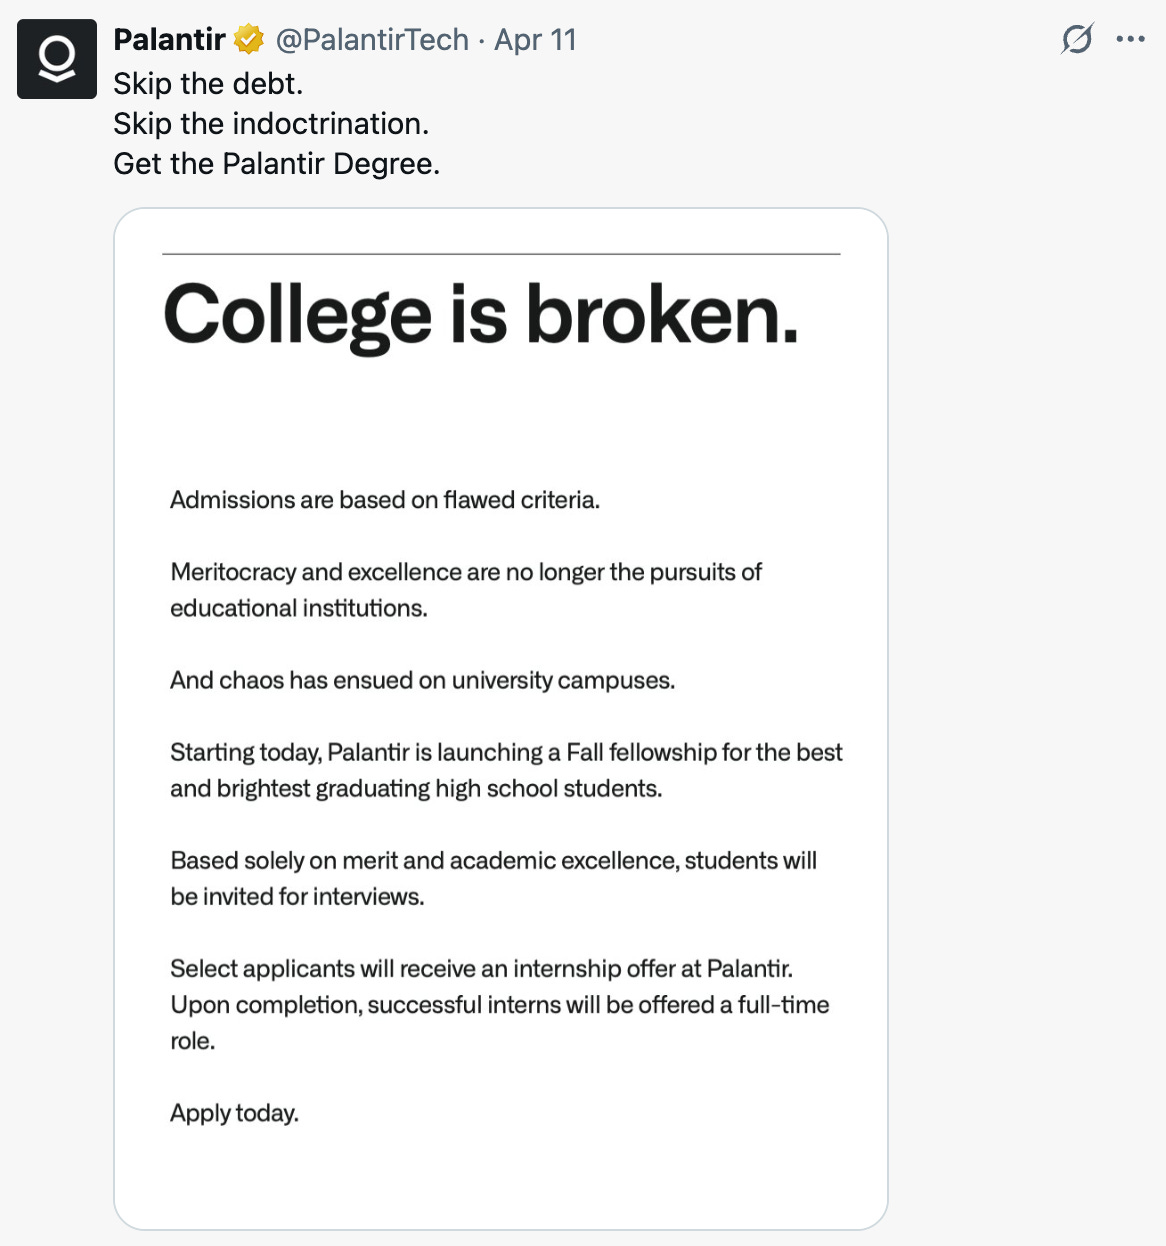Click the gold verified badge
The width and height of the screenshot is (1166, 1246).
pyautogui.click(x=248, y=40)
